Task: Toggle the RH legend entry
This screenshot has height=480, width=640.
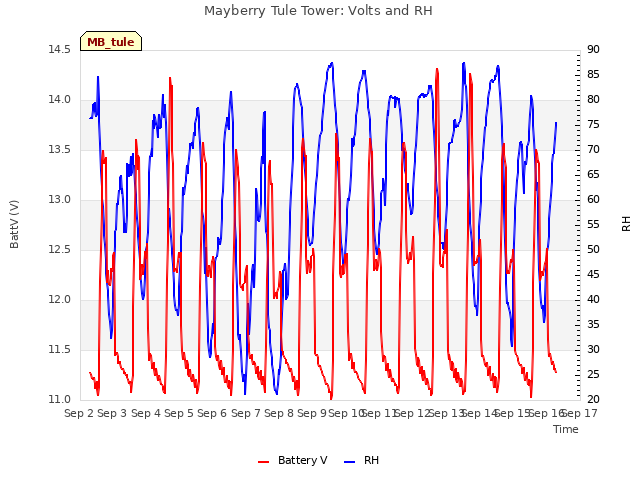Action: 362,460
